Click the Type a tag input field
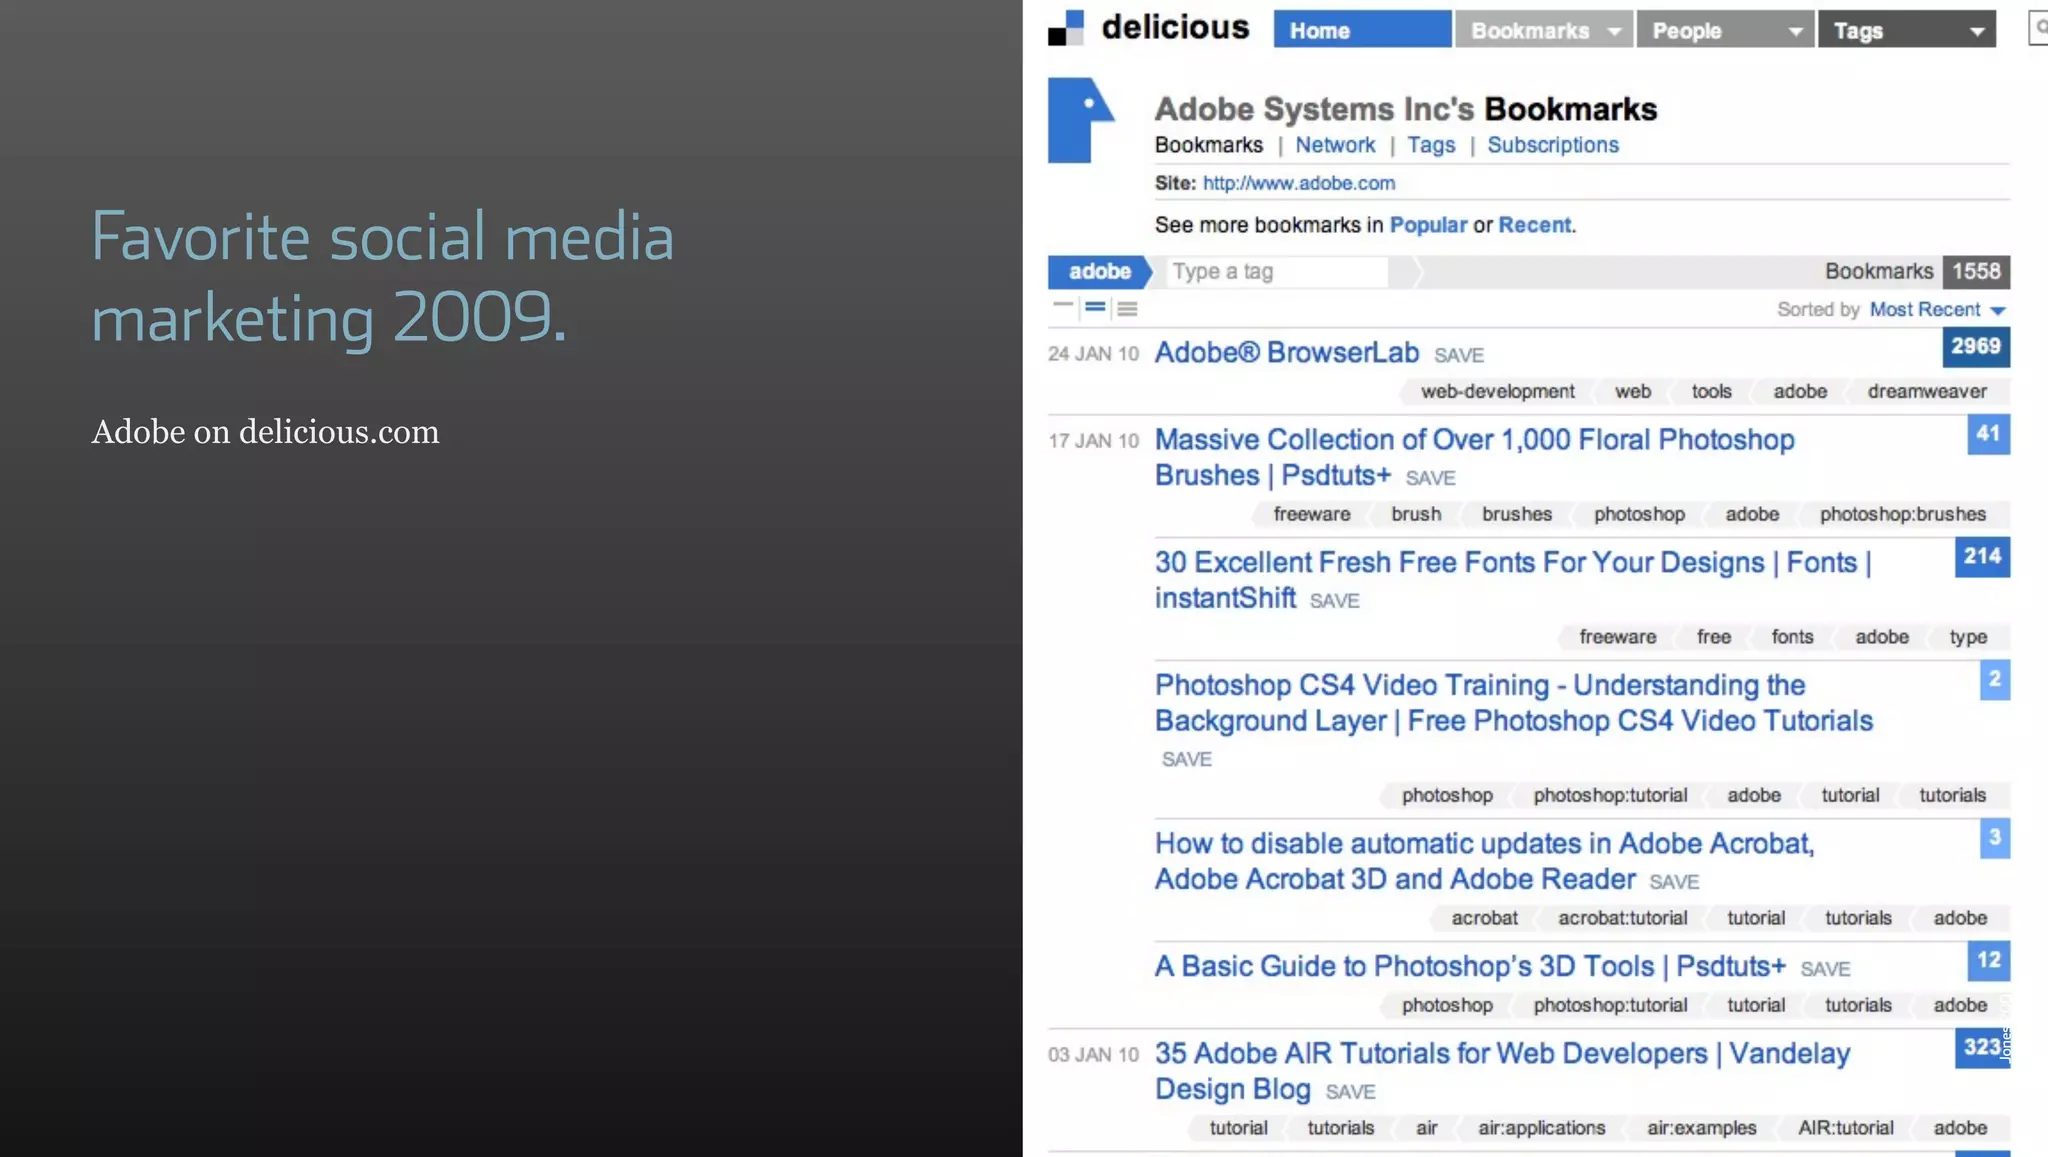This screenshot has height=1157, width=2048. click(1279, 272)
